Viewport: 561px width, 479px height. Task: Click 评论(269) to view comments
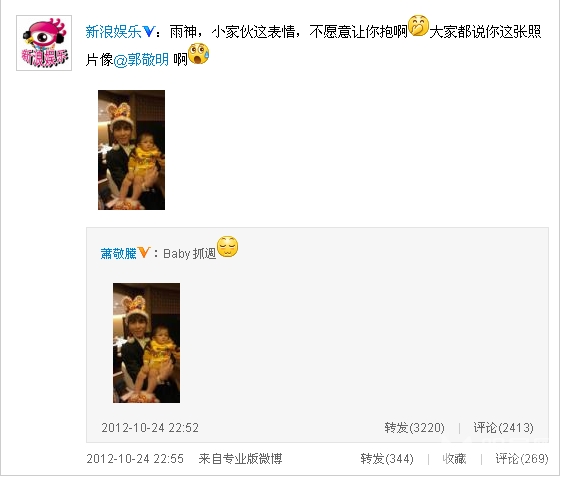[x=522, y=459]
